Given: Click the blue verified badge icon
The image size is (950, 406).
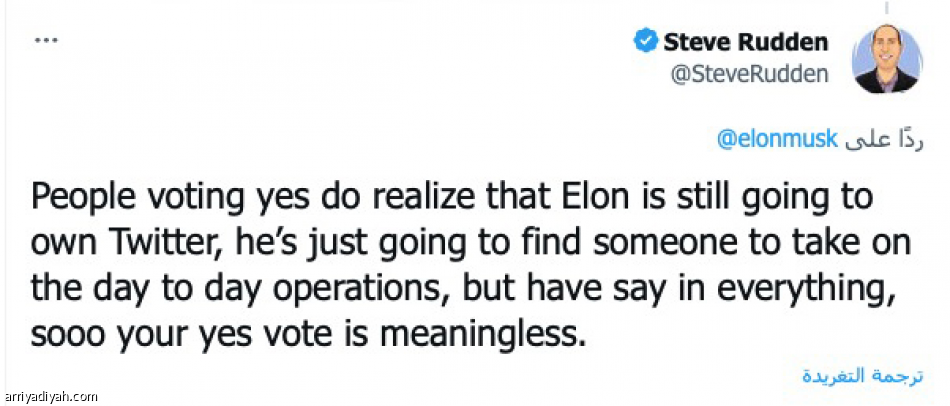Looking at the screenshot, I should [x=645, y=42].
